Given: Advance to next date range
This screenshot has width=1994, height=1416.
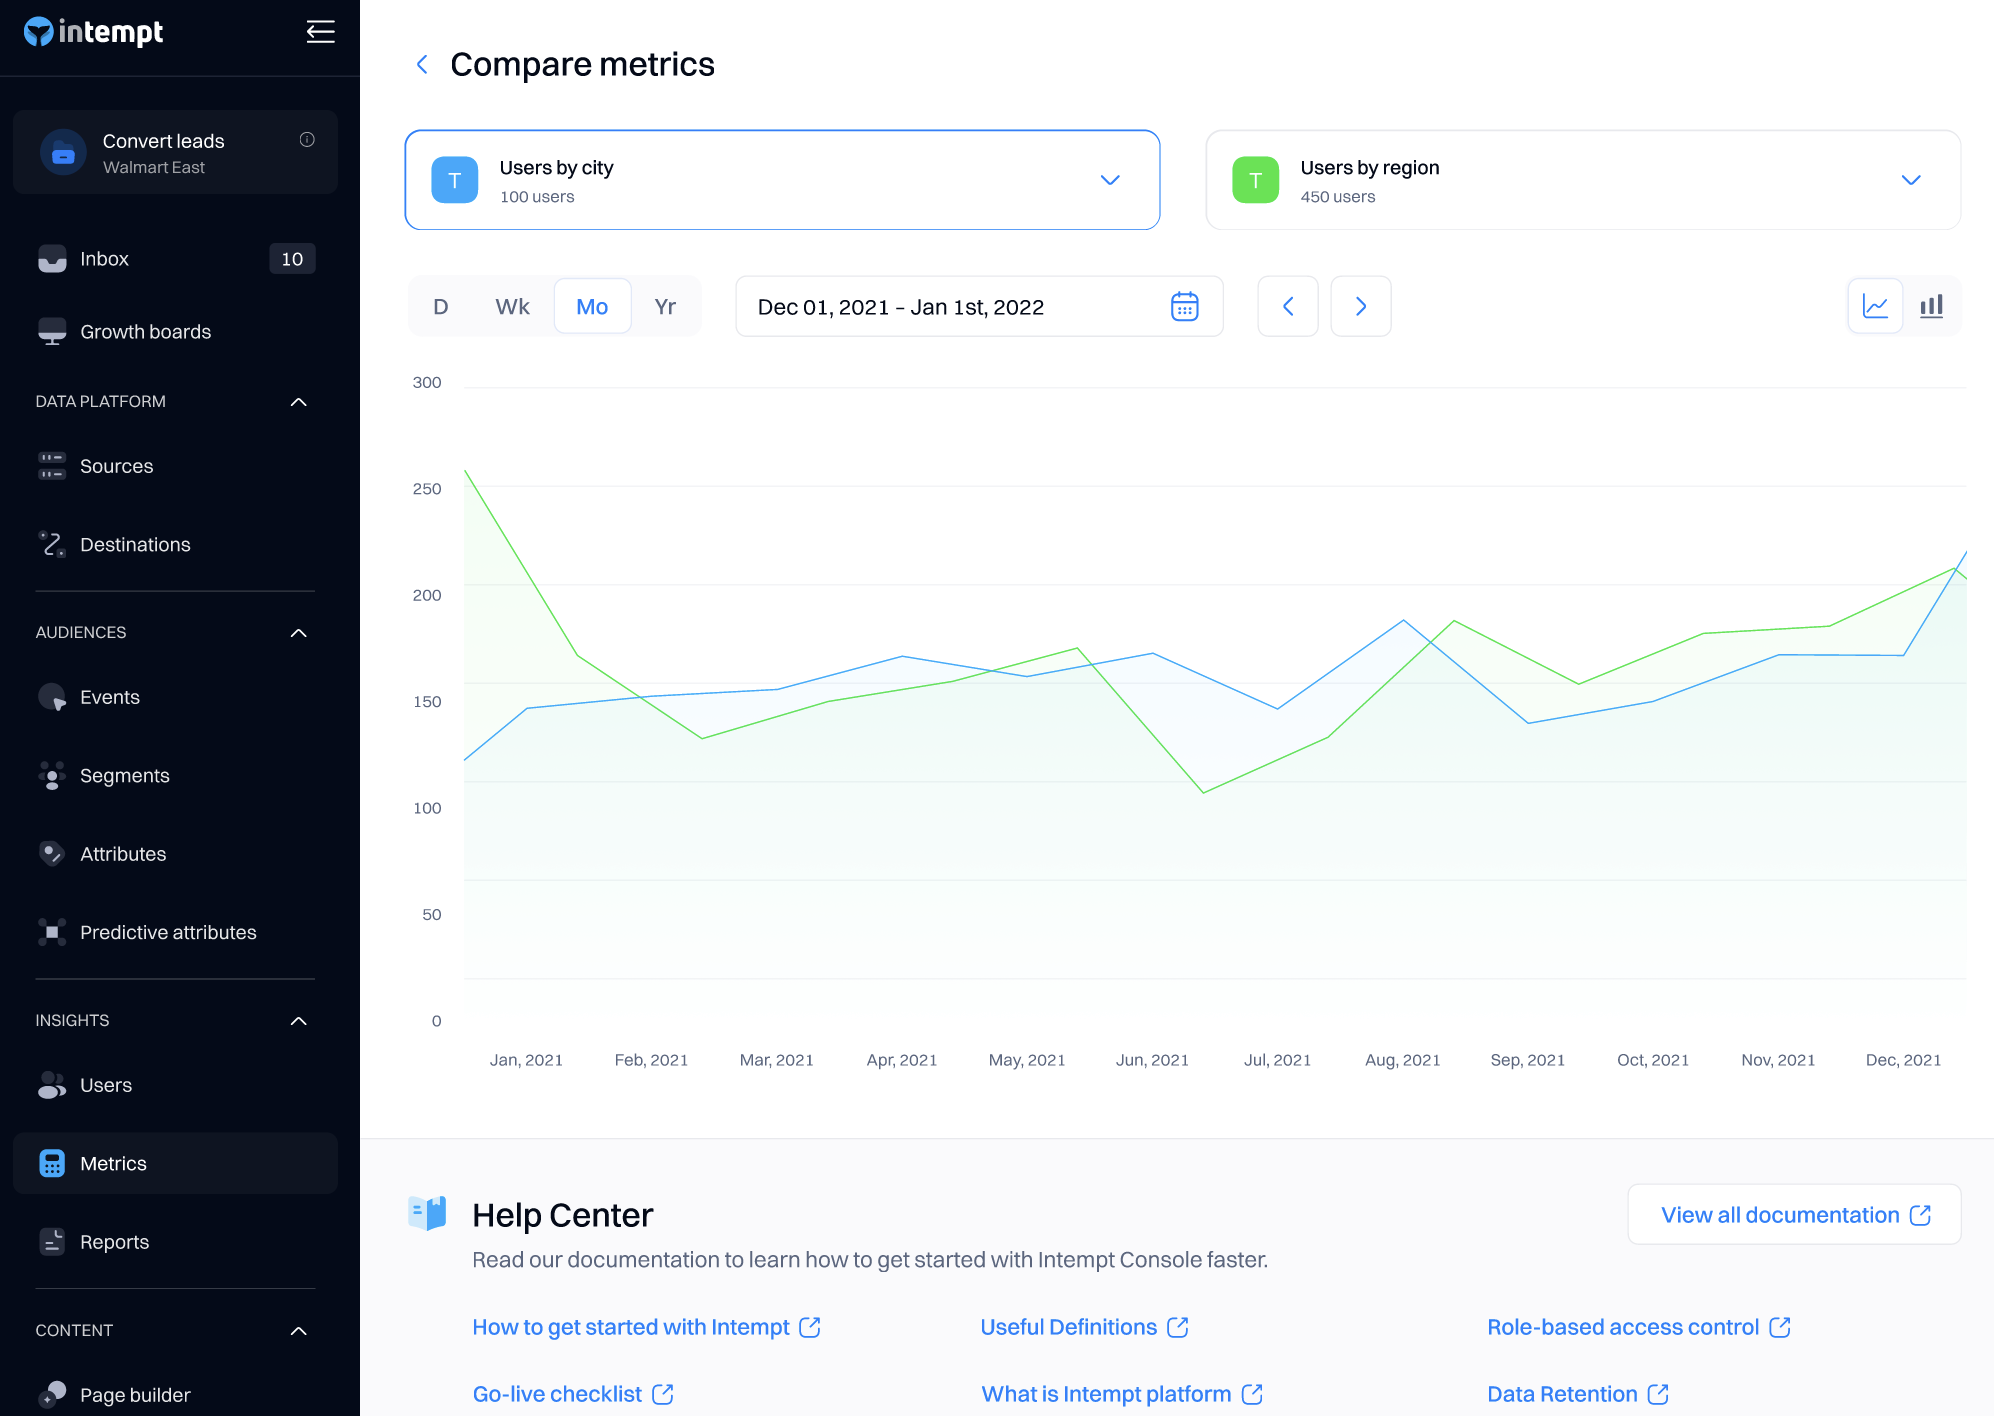Looking at the screenshot, I should point(1360,306).
